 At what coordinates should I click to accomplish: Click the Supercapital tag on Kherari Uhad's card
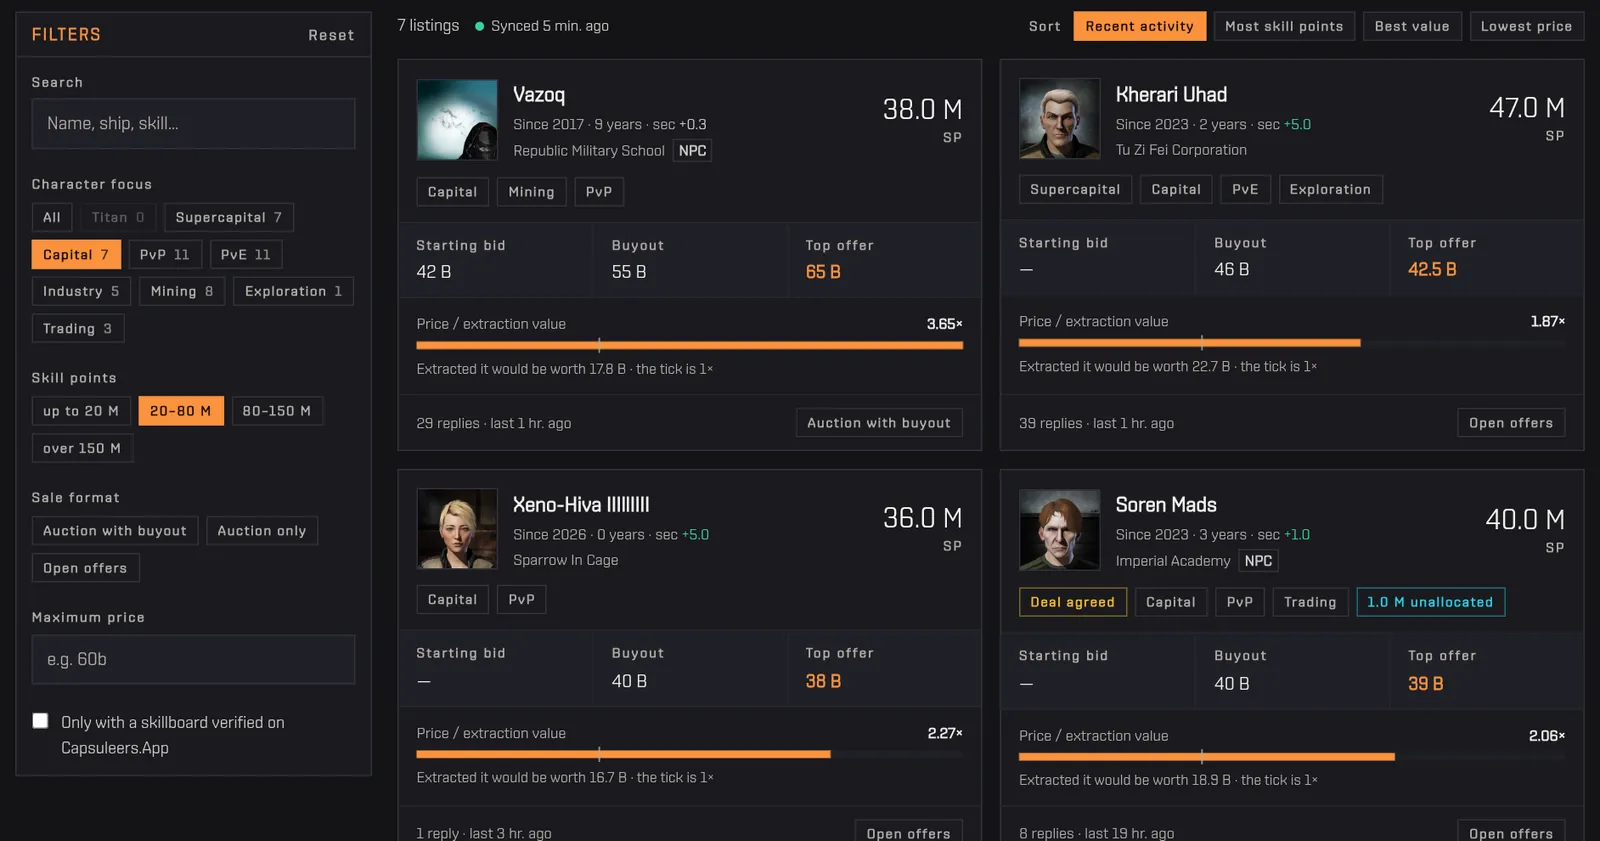coord(1076,190)
